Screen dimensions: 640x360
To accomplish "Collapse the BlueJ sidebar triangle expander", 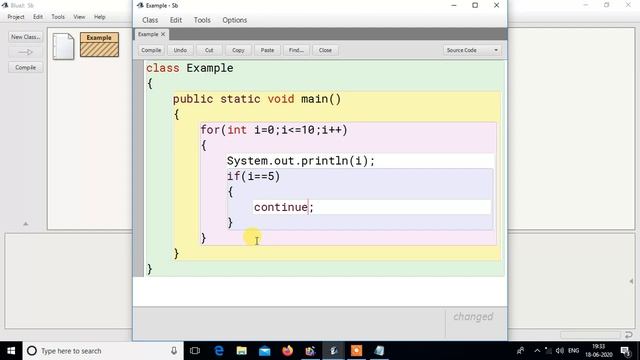I will coord(25,224).
